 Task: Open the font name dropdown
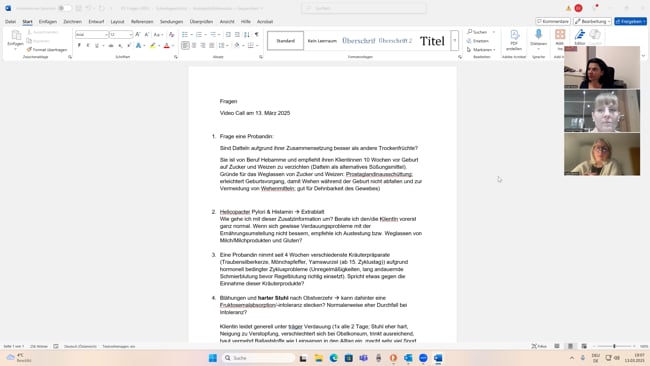[x=106, y=35]
